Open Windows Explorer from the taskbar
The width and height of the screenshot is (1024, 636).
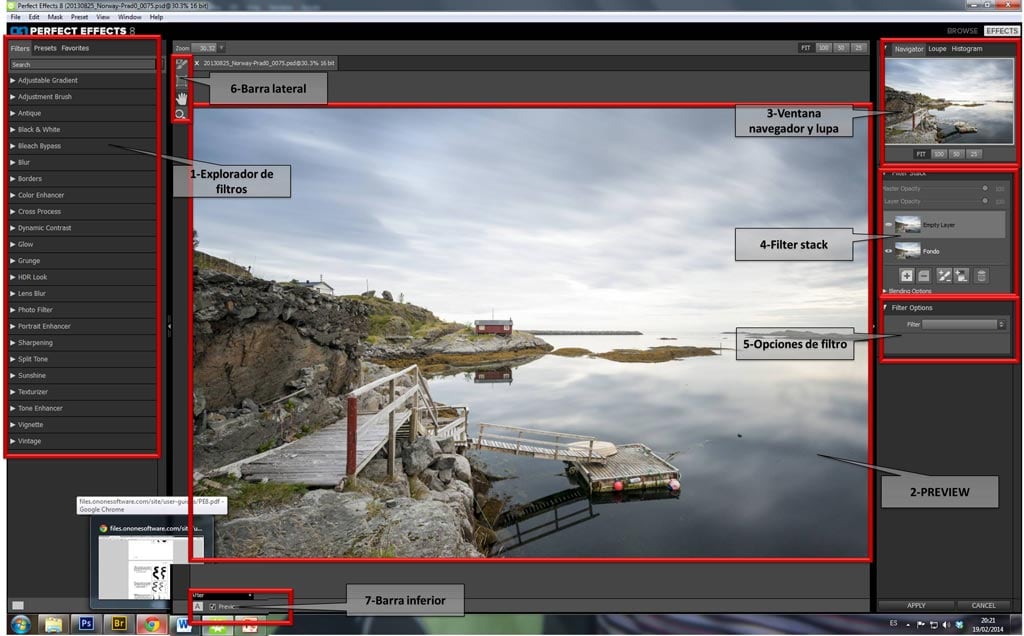coord(54,625)
